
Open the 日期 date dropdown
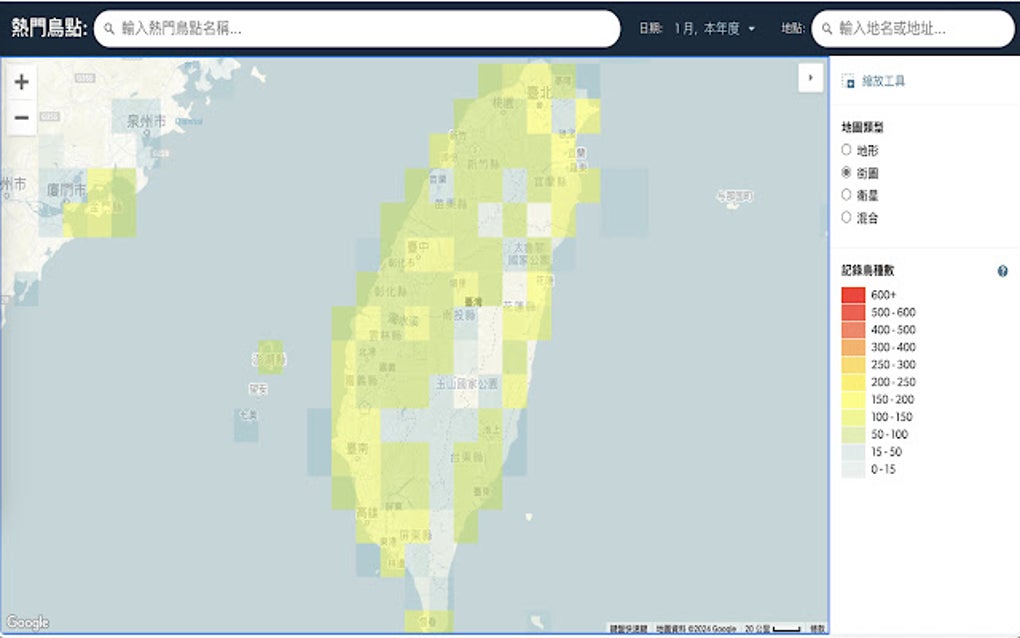pyautogui.click(x=712, y=29)
